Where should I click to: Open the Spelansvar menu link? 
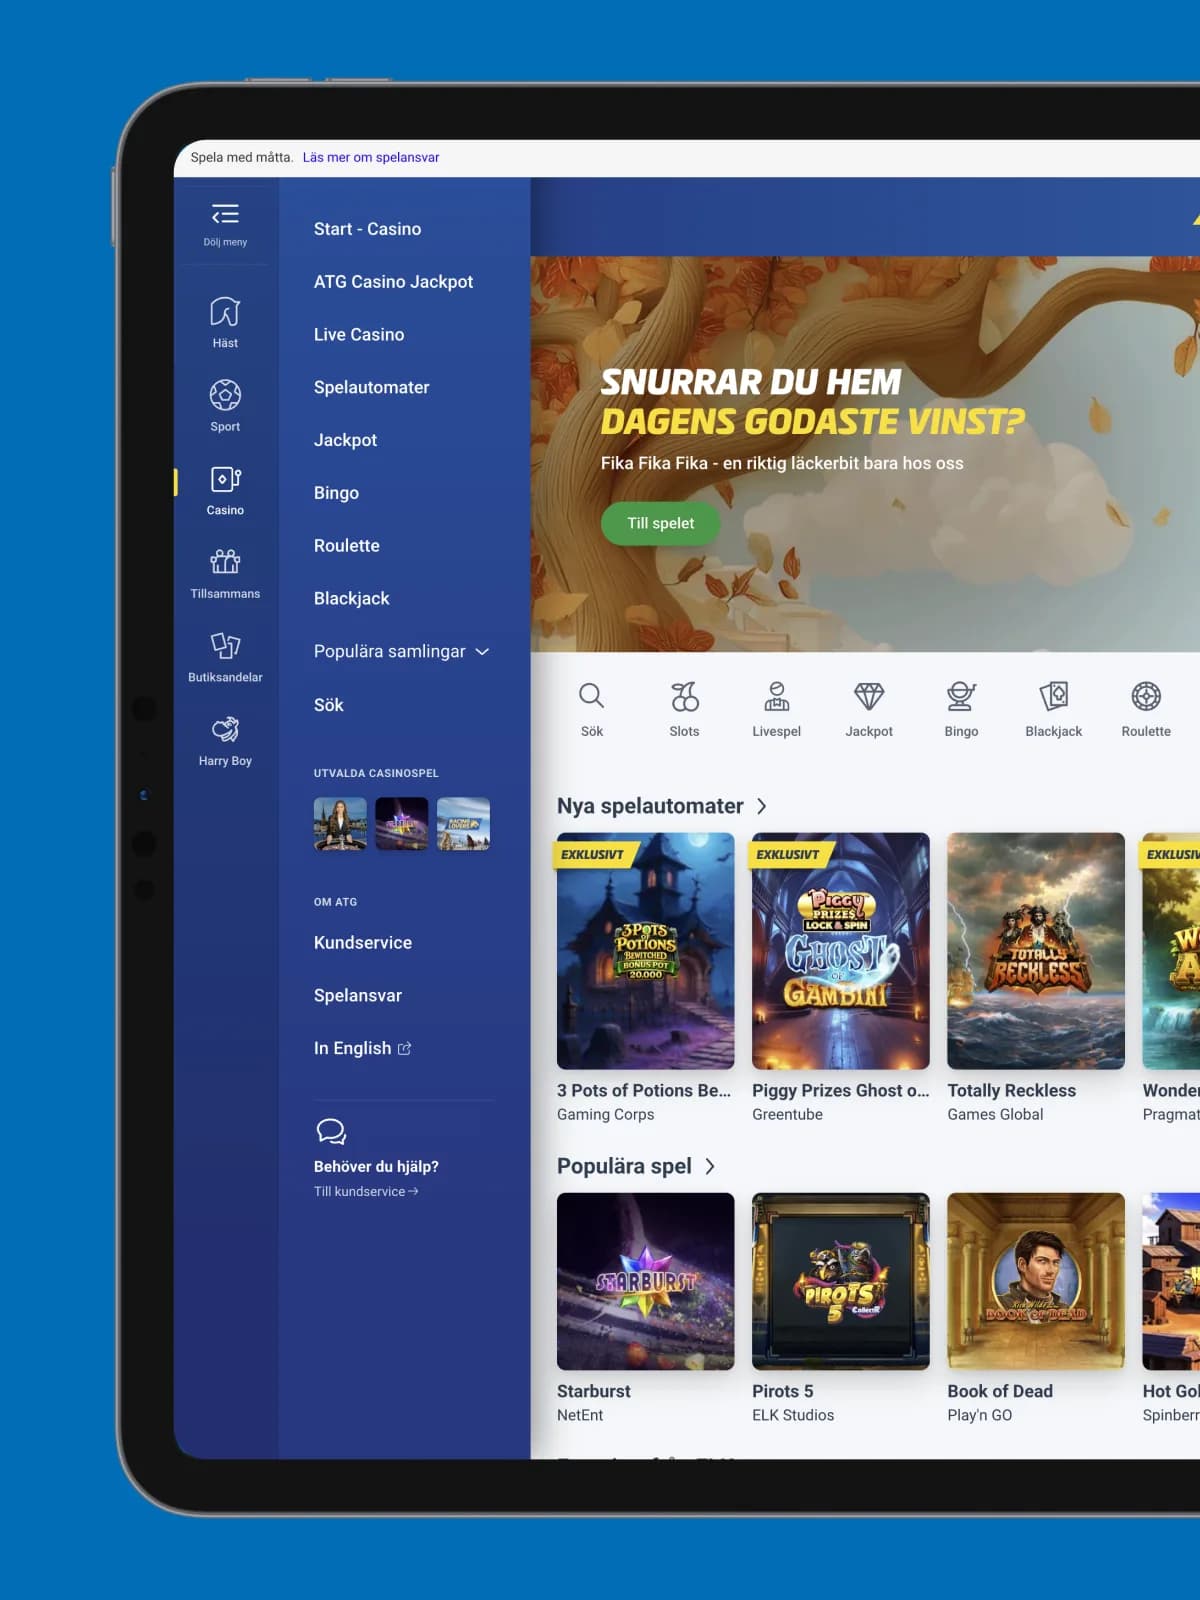pyautogui.click(x=358, y=996)
